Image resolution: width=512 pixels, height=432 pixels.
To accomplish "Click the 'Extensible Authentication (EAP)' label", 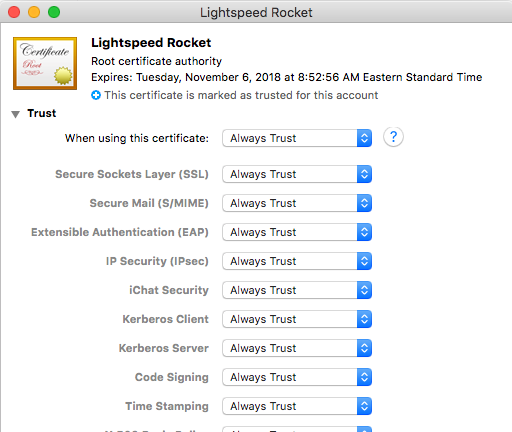I will click(x=120, y=232).
